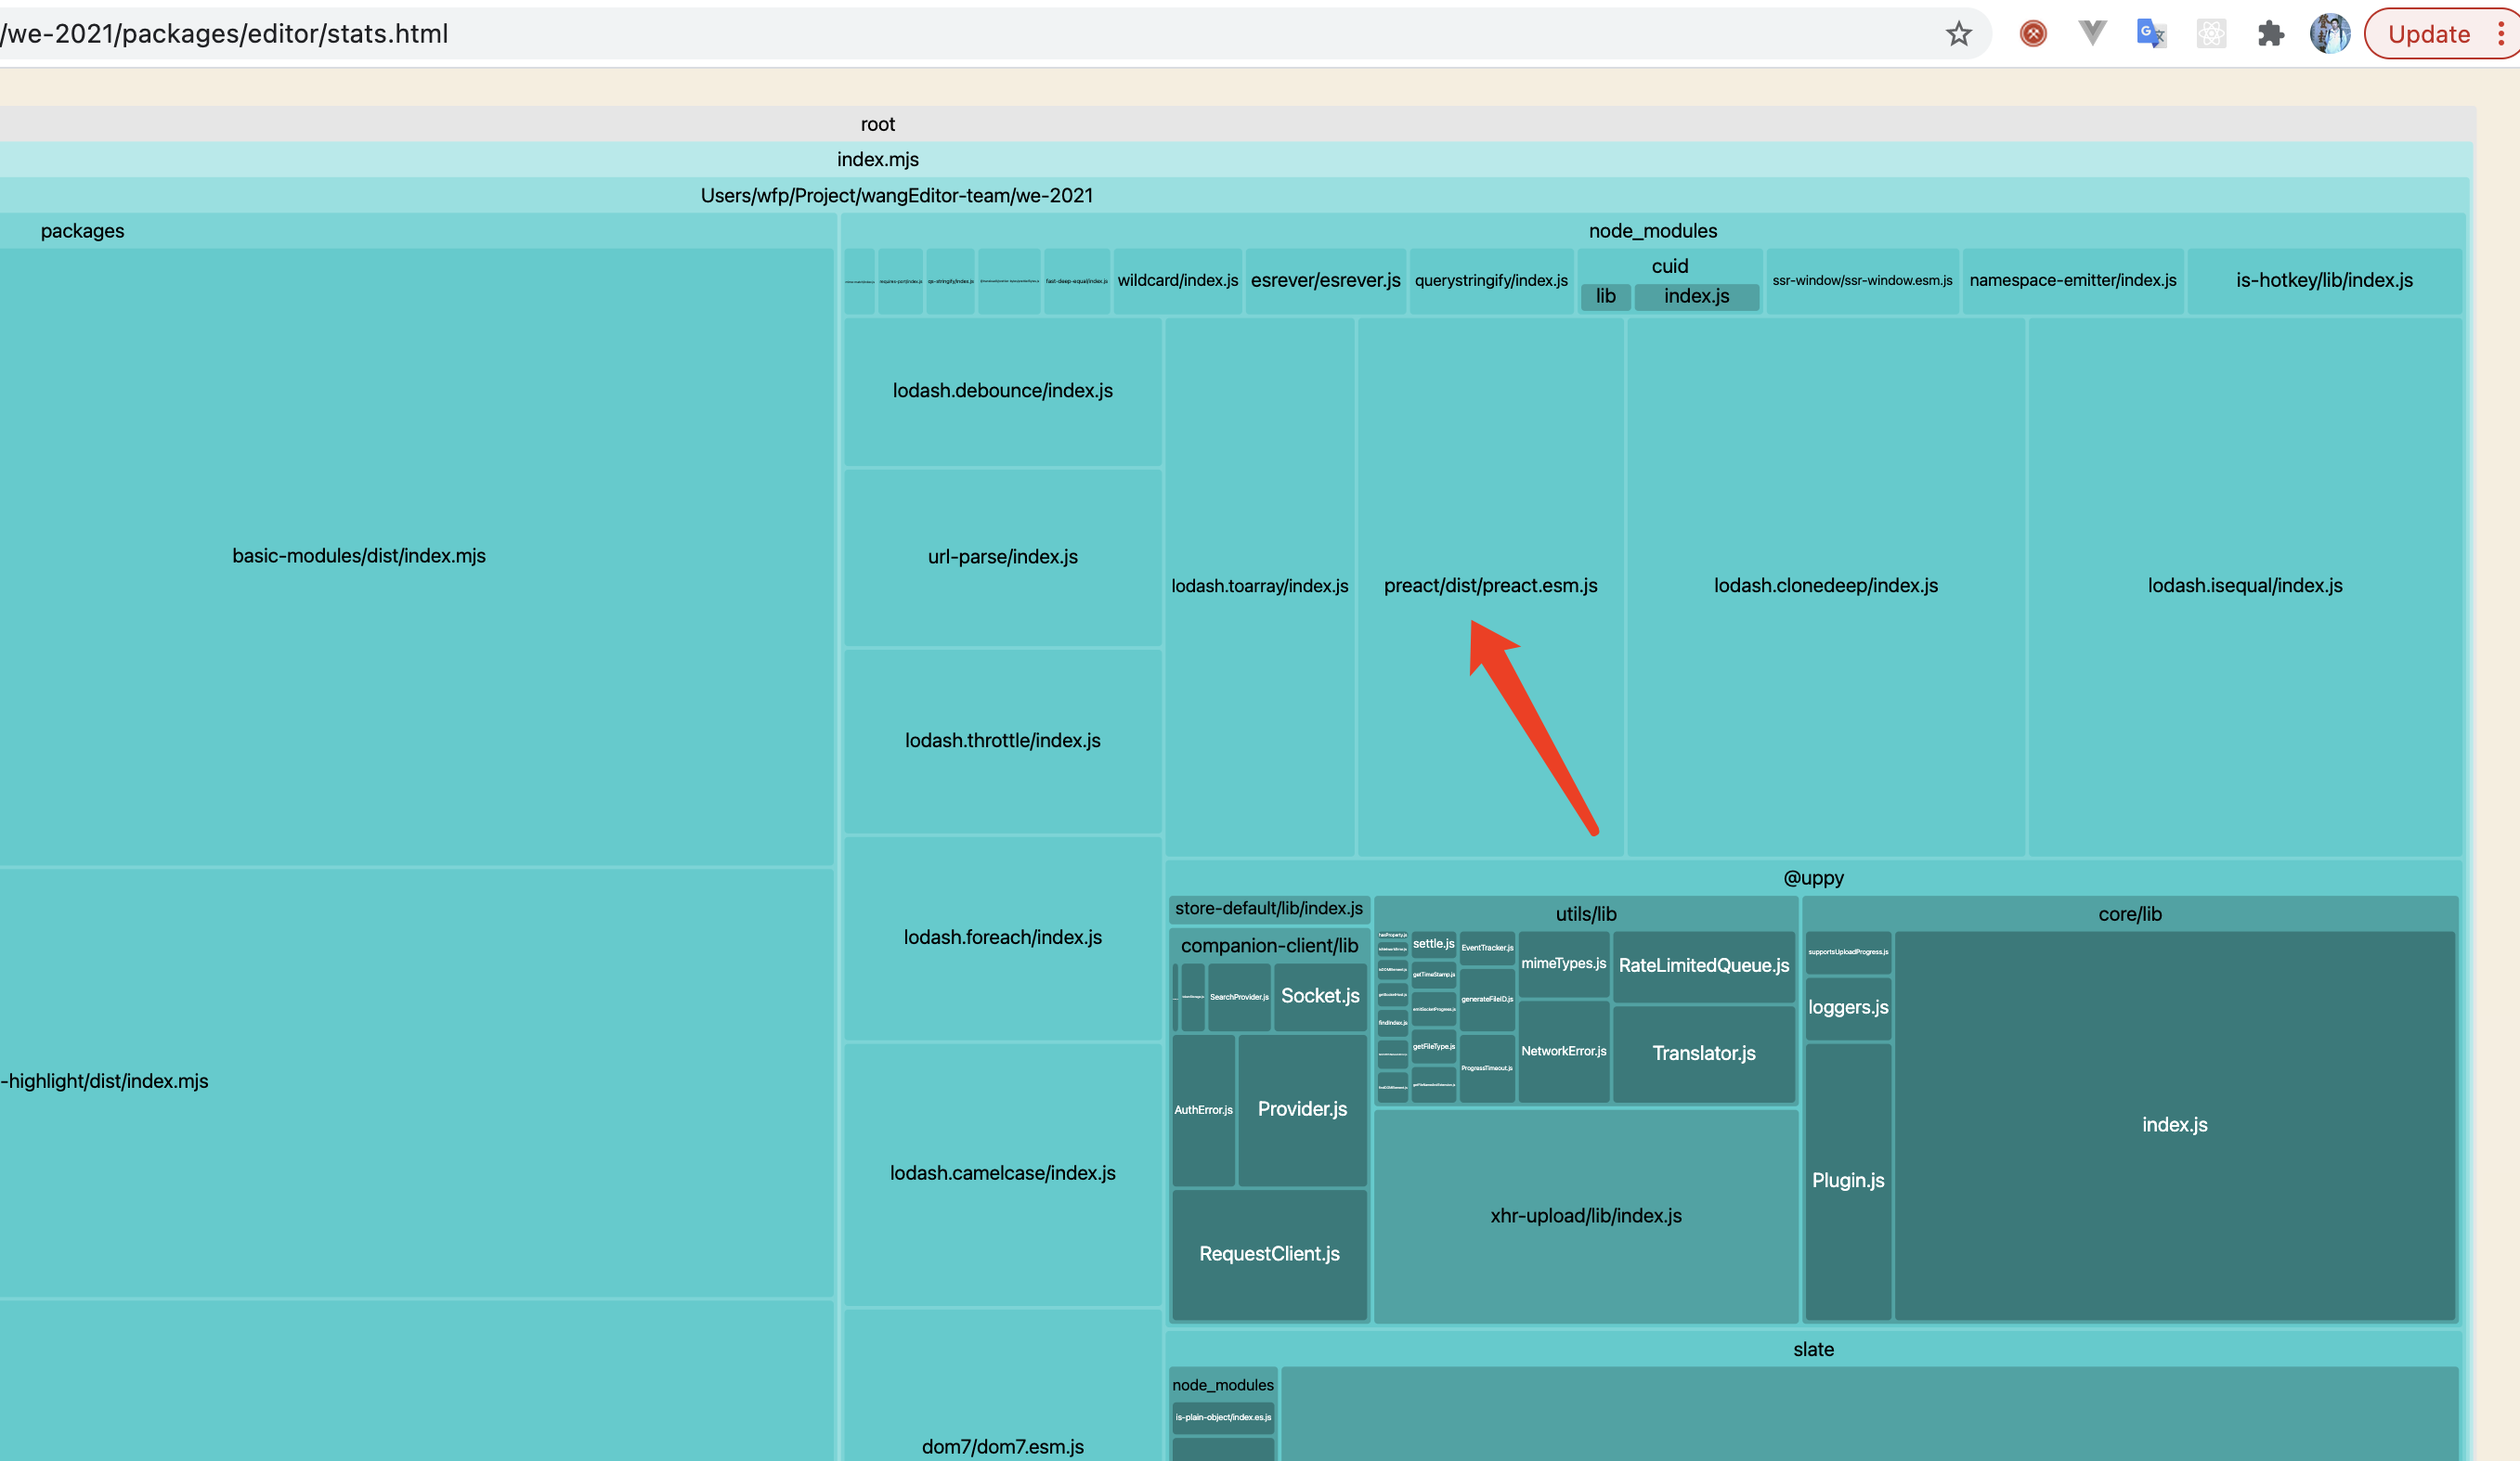Viewport: 2520px width, 1461px height.
Task: Expand the node_modules treemap group
Action: (1652, 231)
